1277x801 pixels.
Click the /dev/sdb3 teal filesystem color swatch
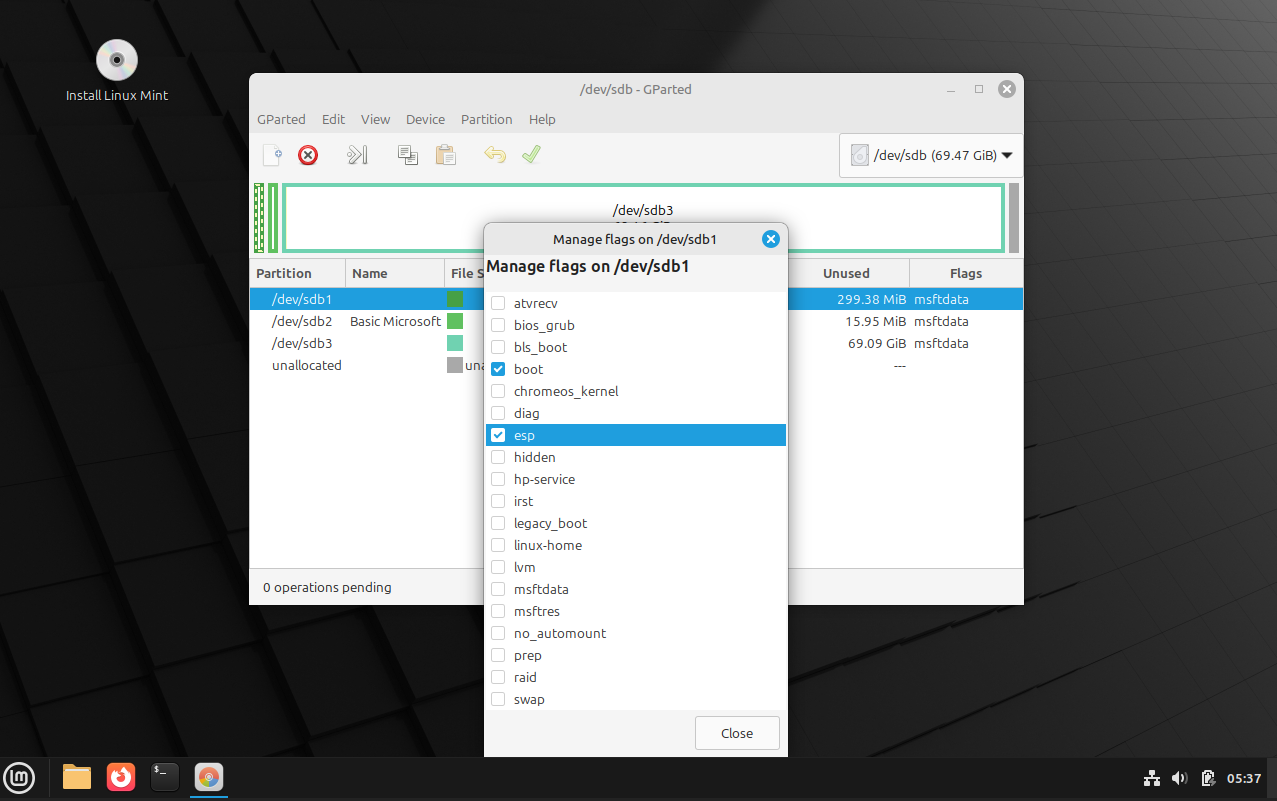click(x=455, y=343)
